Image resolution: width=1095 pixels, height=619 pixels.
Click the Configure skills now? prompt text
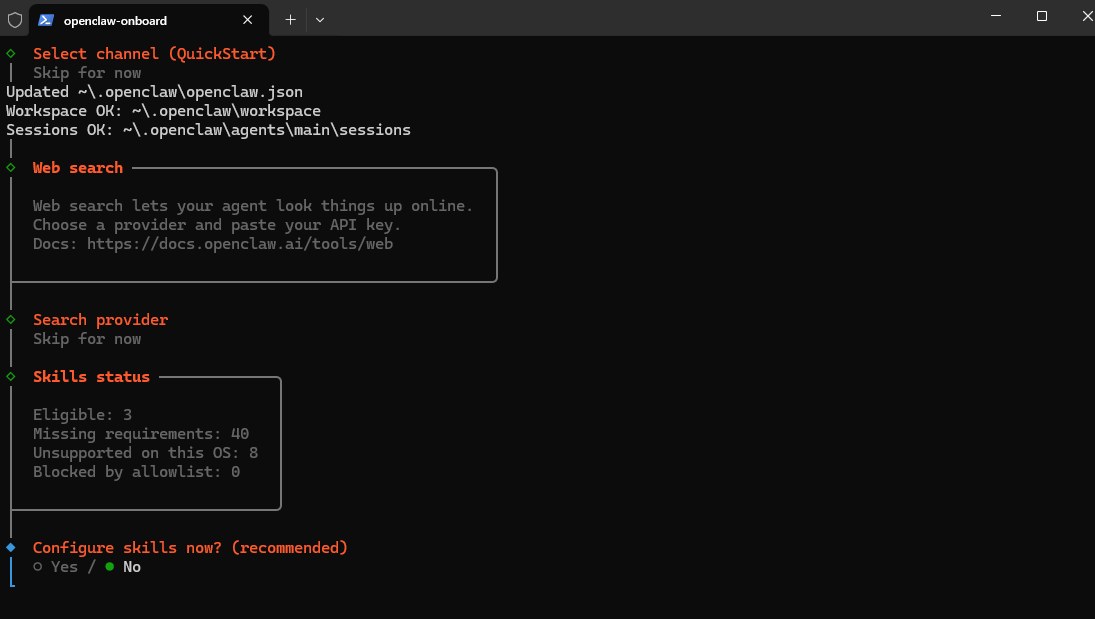click(x=190, y=548)
